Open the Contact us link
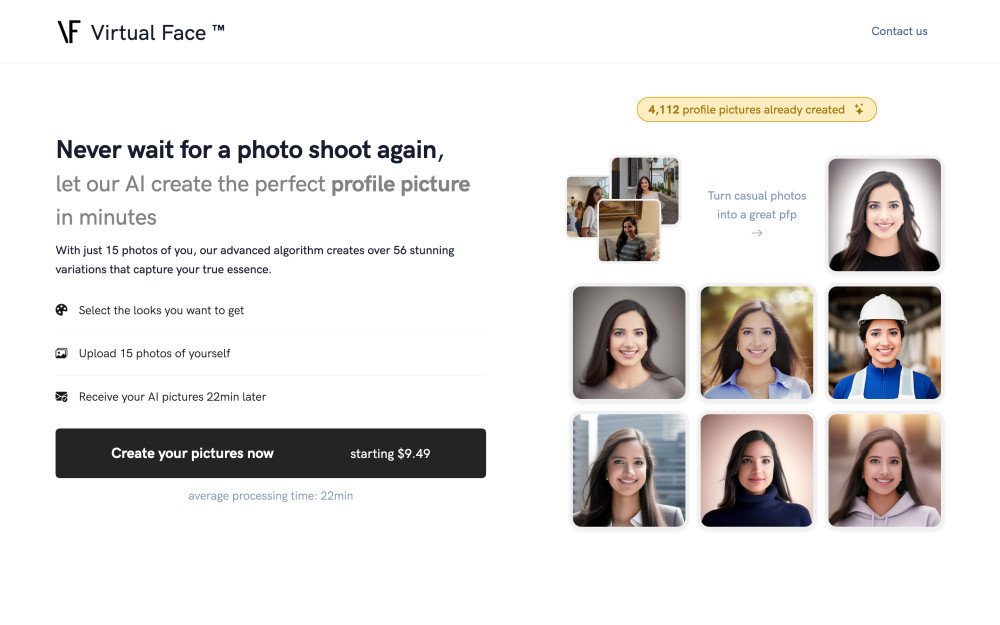The width and height of the screenshot is (1000, 625). point(899,31)
